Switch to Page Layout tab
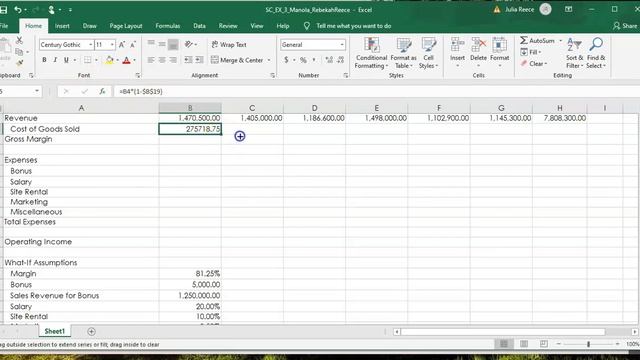This screenshot has width=640, height=360. [x=126, y=26]
